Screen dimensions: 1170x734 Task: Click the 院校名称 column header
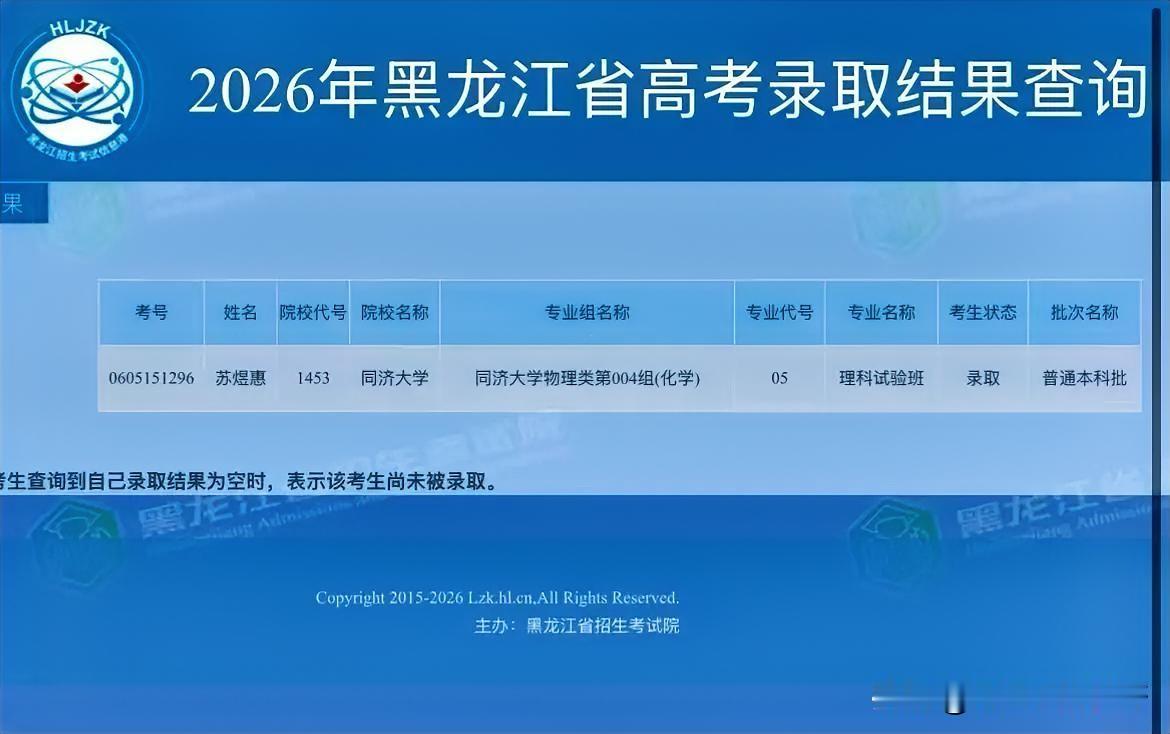coord(395,313)
